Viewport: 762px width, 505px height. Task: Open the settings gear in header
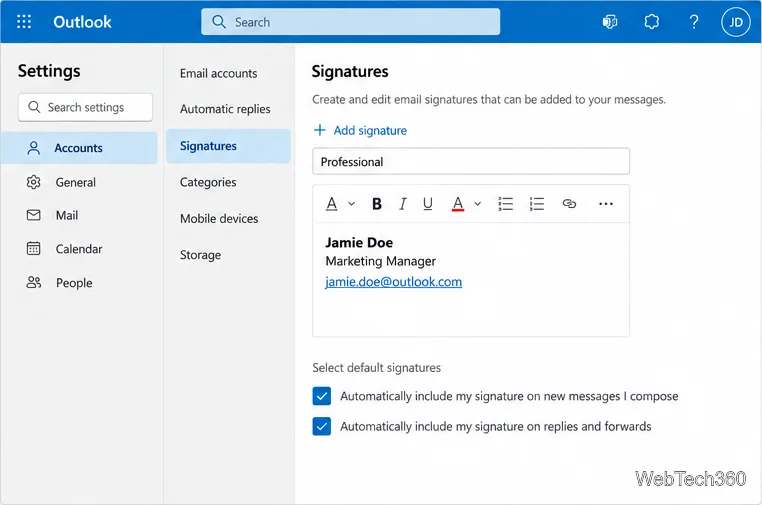click(652, 22)
